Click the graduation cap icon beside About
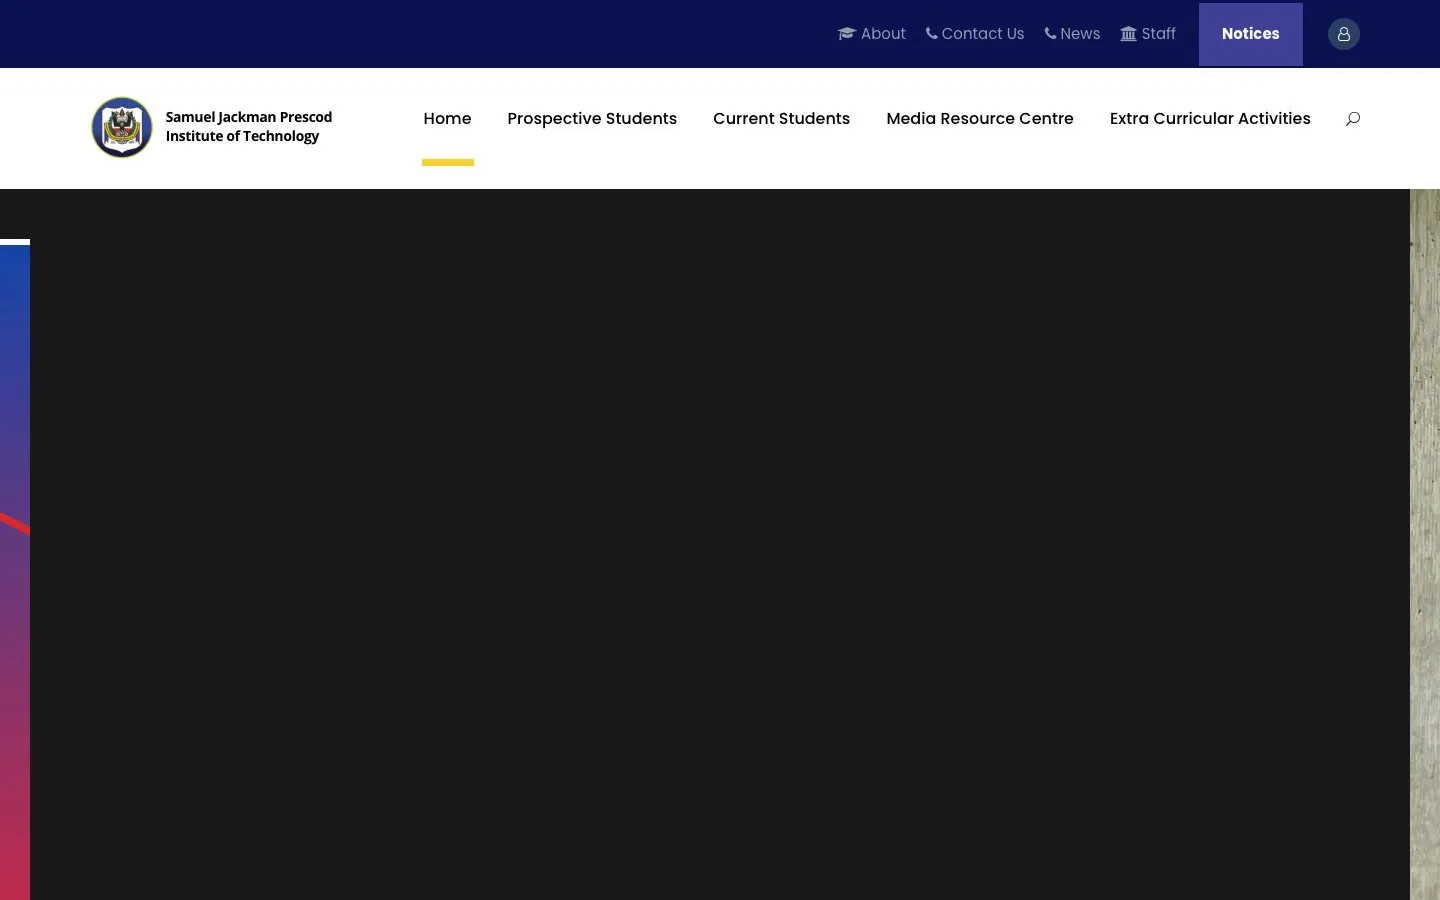The image size is (1440, 900). click(846, 34)
